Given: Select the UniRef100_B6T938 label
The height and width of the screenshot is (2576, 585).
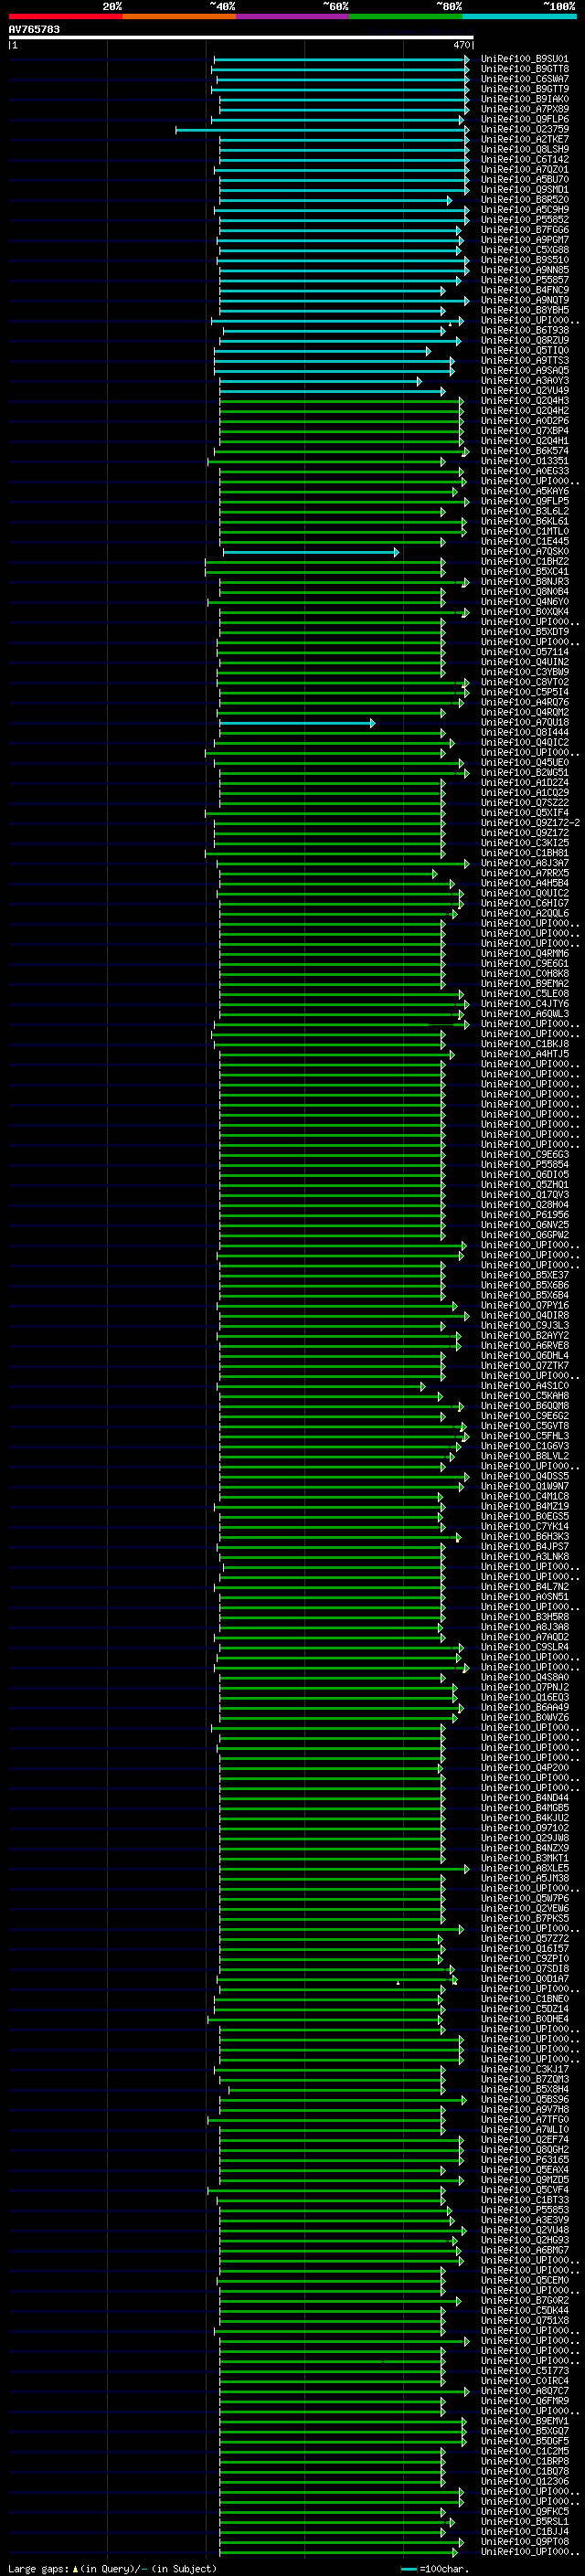Looking at the screenshot, I should click(524, 330).
